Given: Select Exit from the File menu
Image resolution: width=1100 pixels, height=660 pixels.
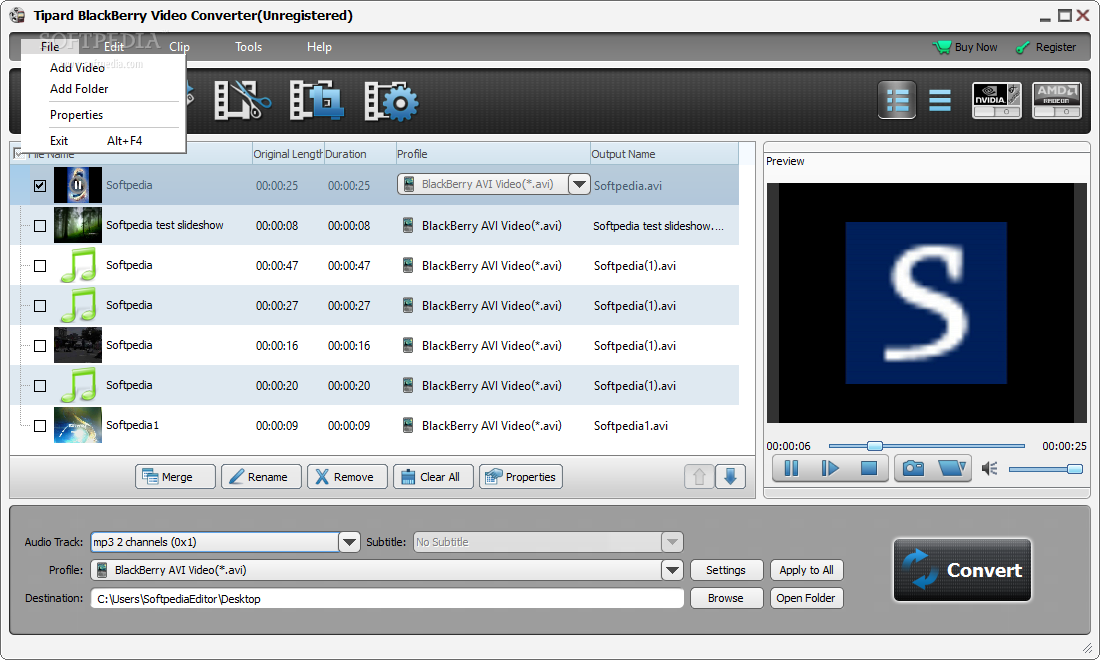Looking at the screenshot, I should point(59,141).
